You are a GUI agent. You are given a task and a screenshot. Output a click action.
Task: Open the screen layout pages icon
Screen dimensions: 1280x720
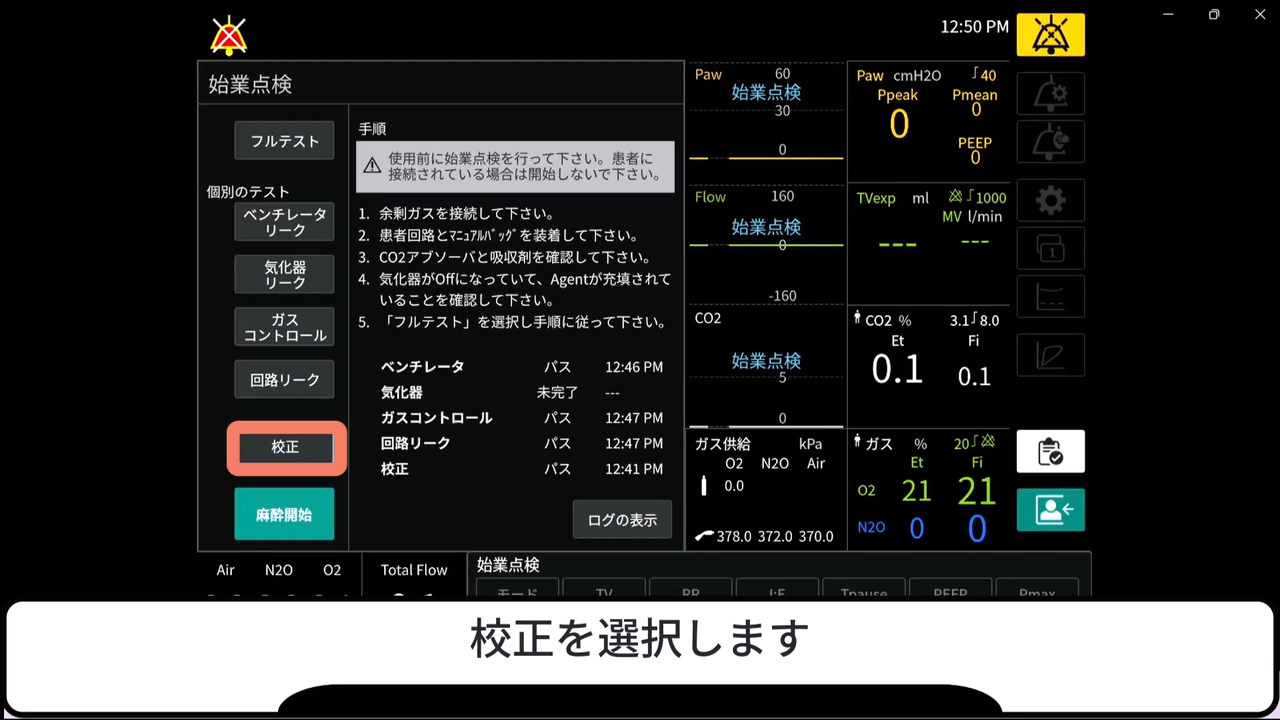[1050, 248]
